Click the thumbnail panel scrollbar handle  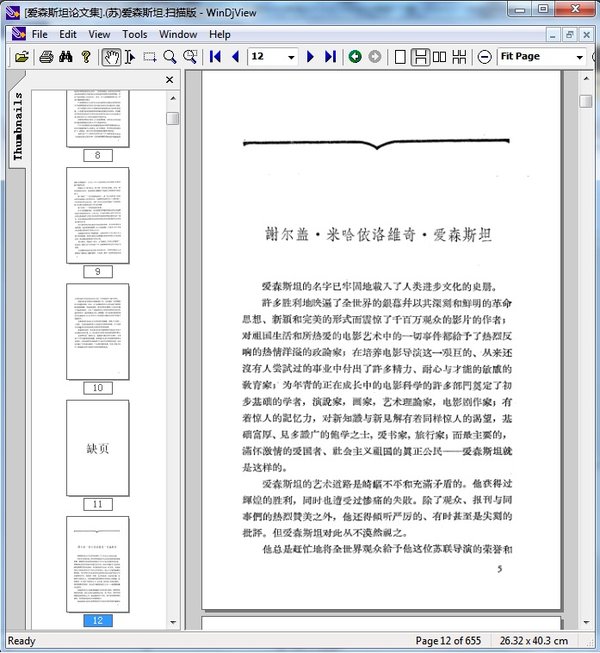click(173, 119)
